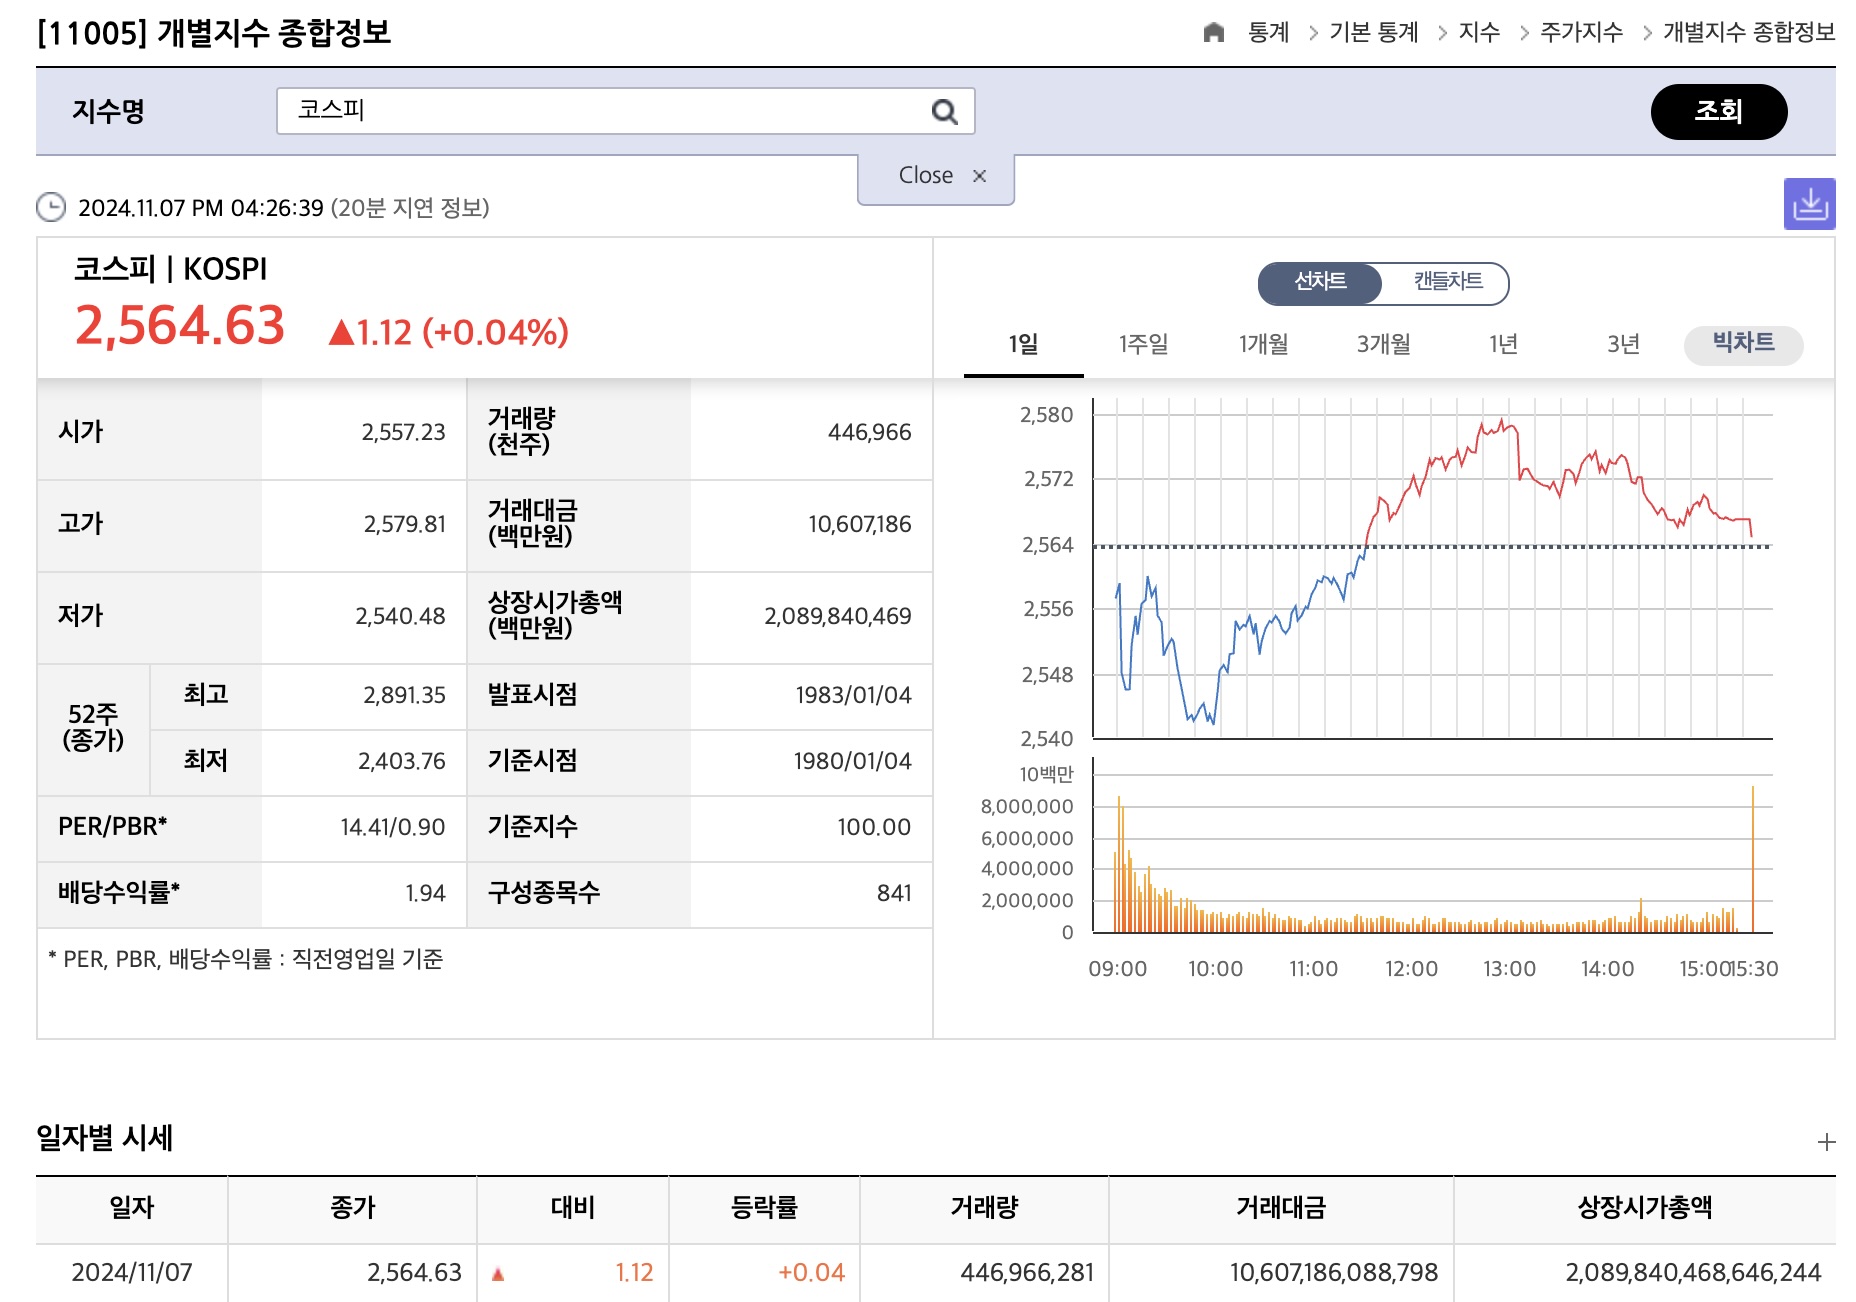Click the 조회 button
The height and width of the screenshot is (1302, 1856).
tap(1718, 111)
